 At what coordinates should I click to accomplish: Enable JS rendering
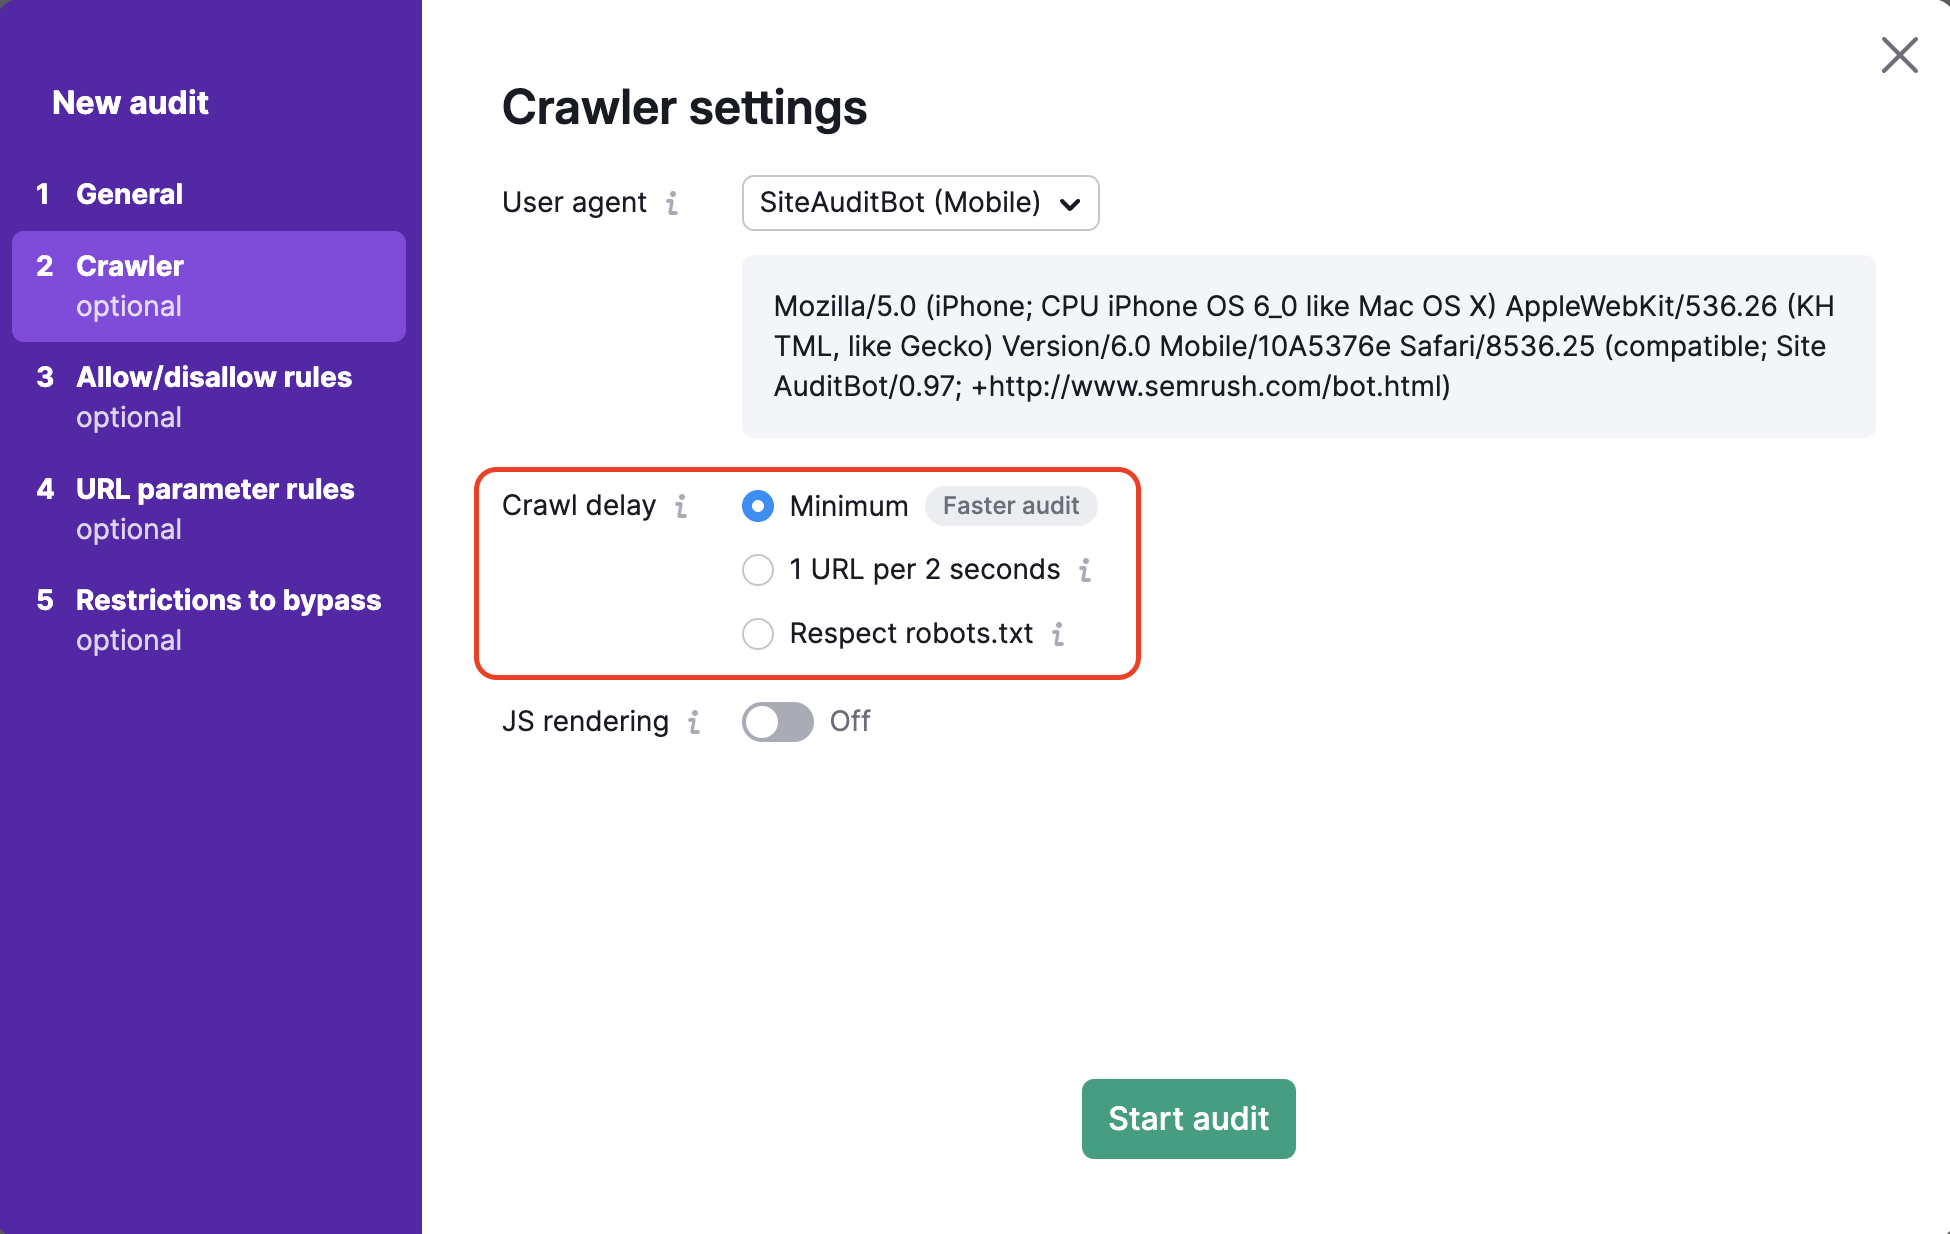[x=777, y=721]
